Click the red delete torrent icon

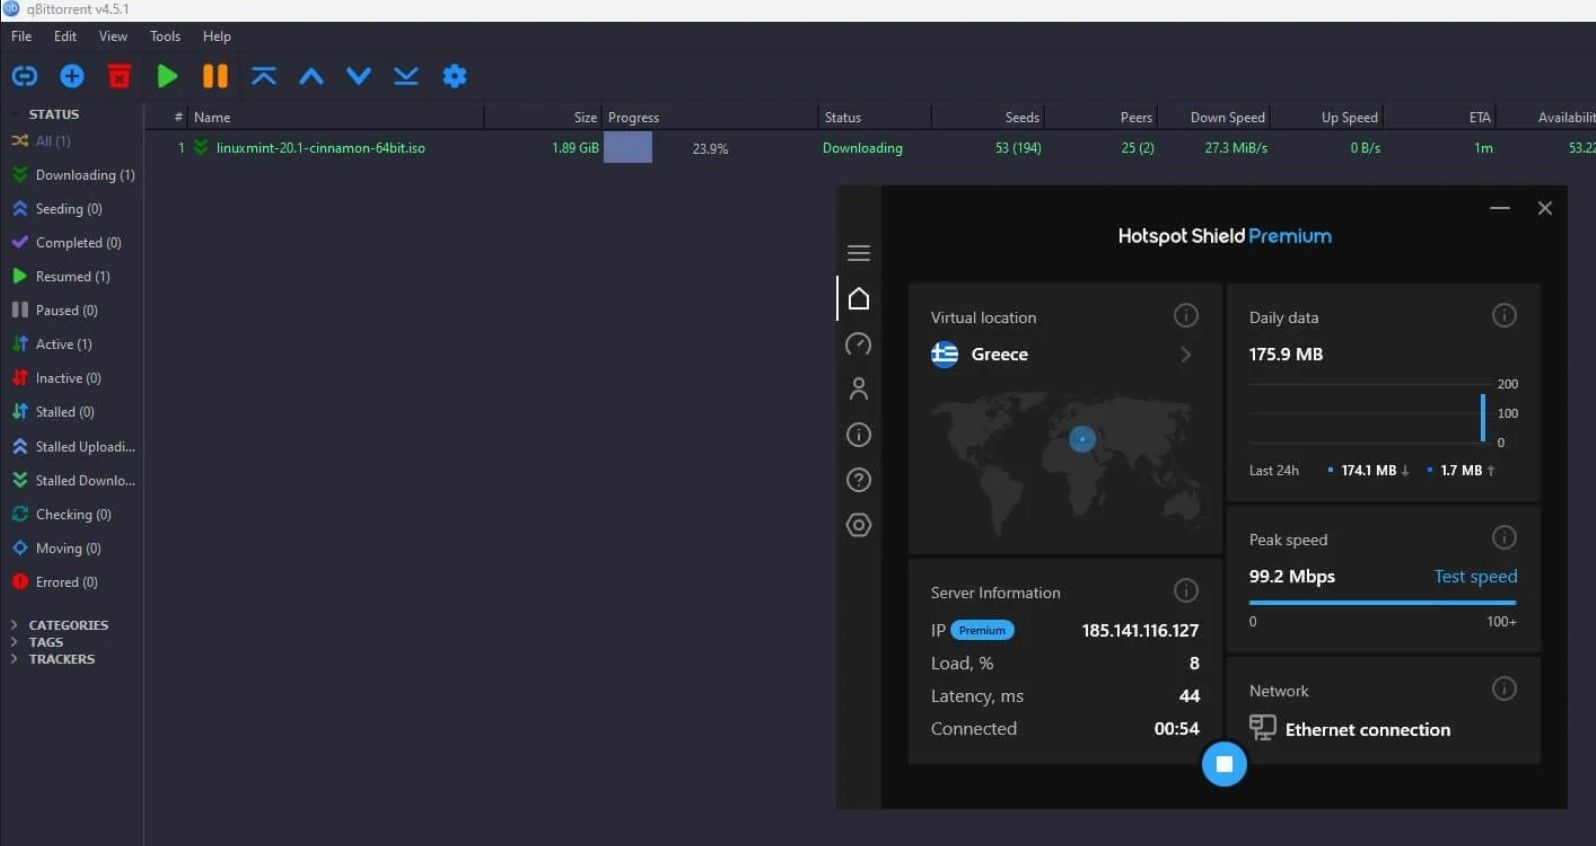pyautogui.click(x=119, y=76)
